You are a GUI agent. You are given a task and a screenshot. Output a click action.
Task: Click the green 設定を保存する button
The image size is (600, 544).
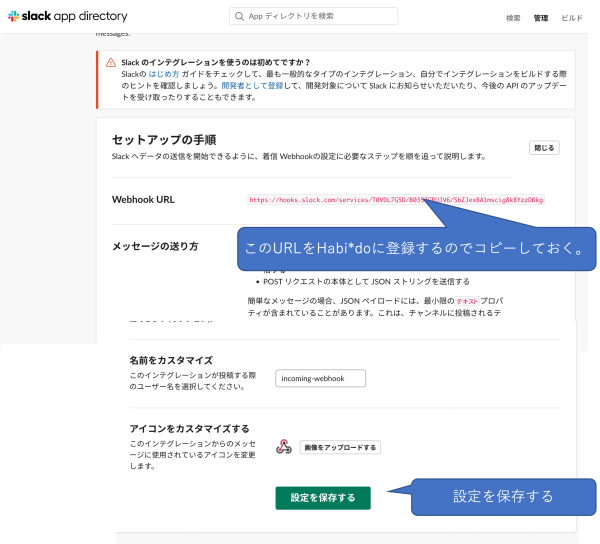(323, 498)
